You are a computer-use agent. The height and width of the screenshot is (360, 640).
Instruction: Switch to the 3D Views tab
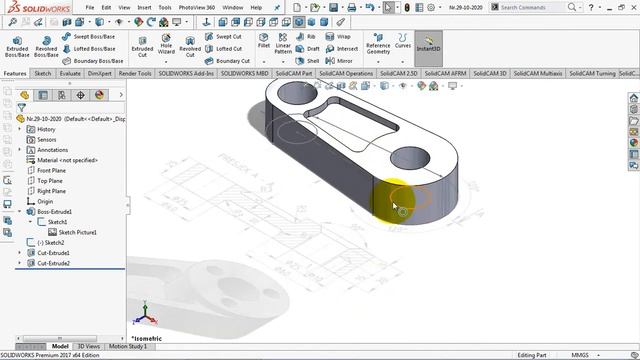click(x=89, y=347)
